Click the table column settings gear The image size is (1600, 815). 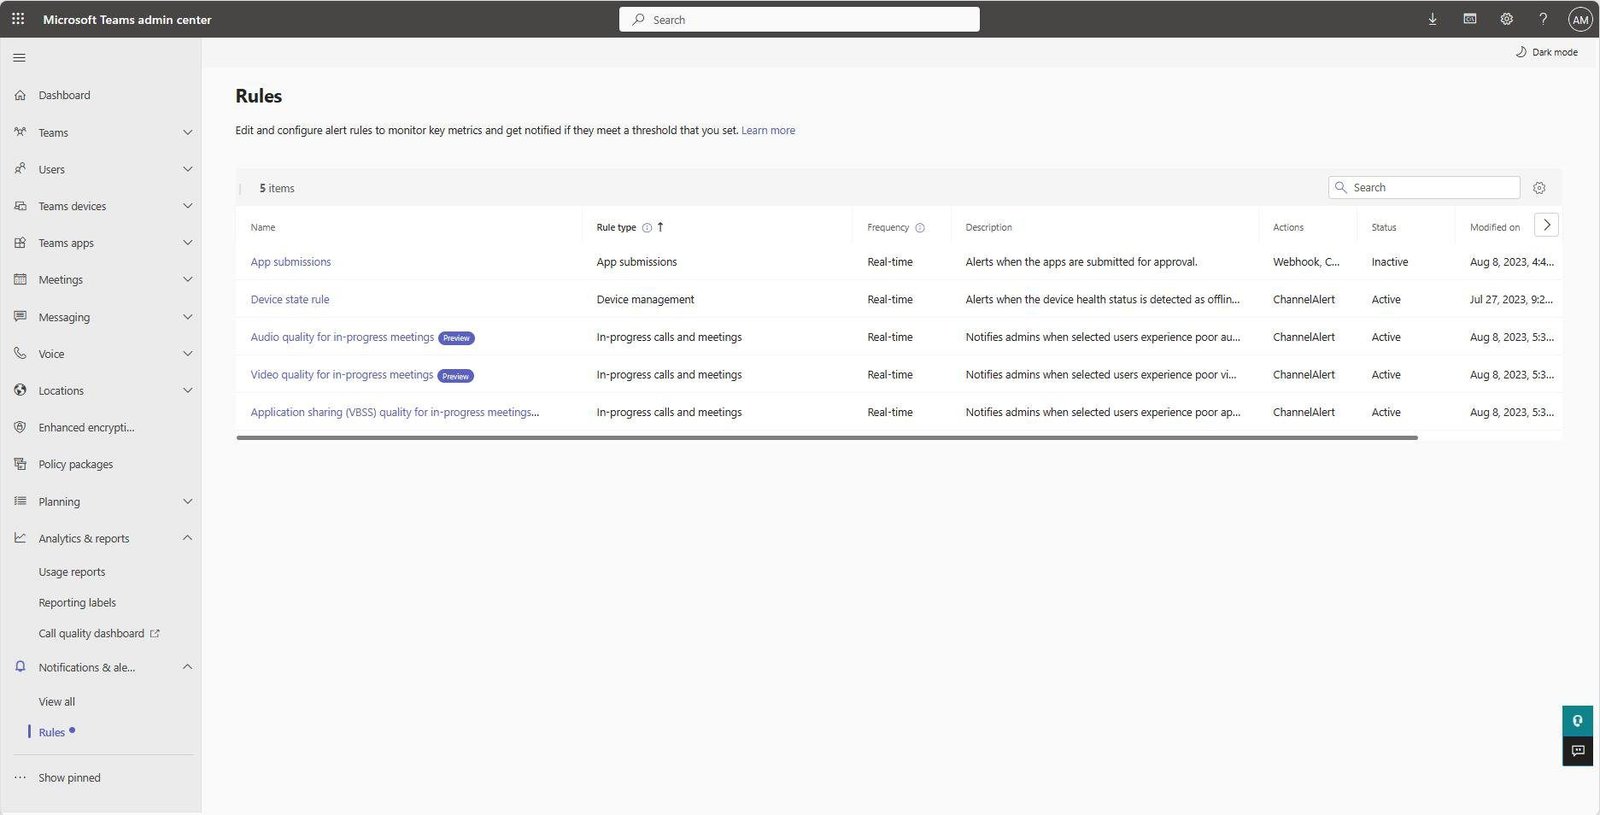pos(1539,188)
